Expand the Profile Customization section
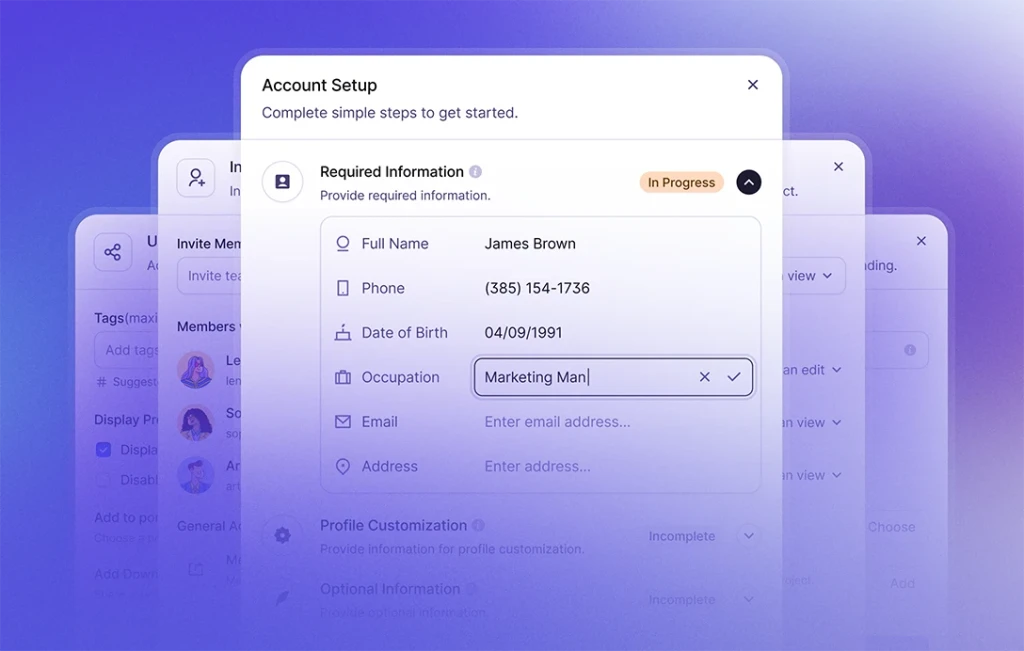1024x651 pixels. click(x=748, y=536)
